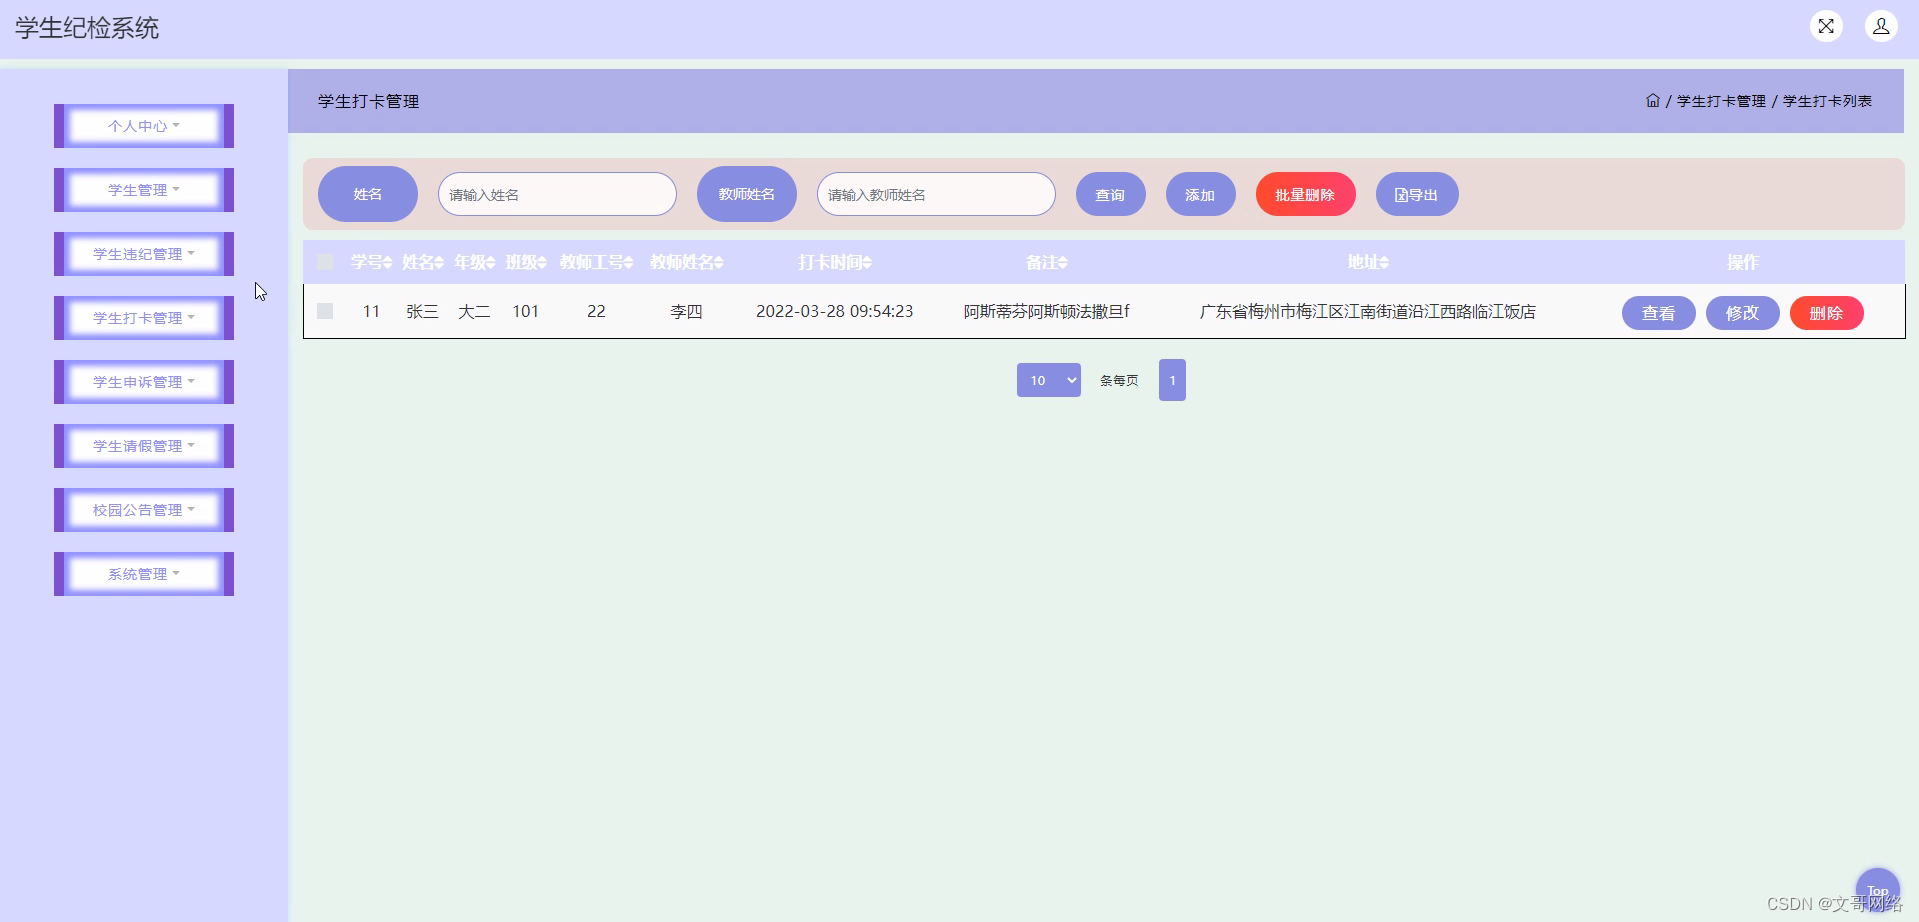Expand the 个人中心 sidebar menu
Image resolution: width=1919 pixels, height=922 pixels.
(x=143, y=125)
